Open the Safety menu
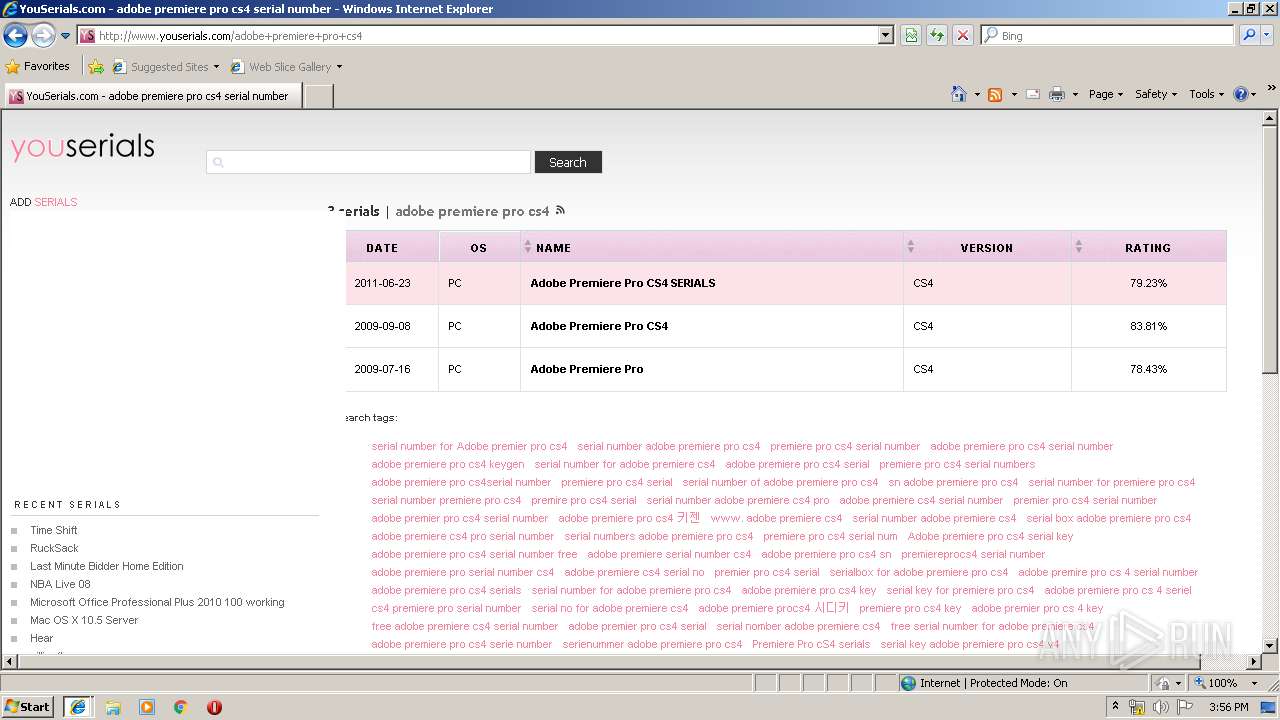Viewport: 1280px width, 720px height. click(x=1156, y=94)
